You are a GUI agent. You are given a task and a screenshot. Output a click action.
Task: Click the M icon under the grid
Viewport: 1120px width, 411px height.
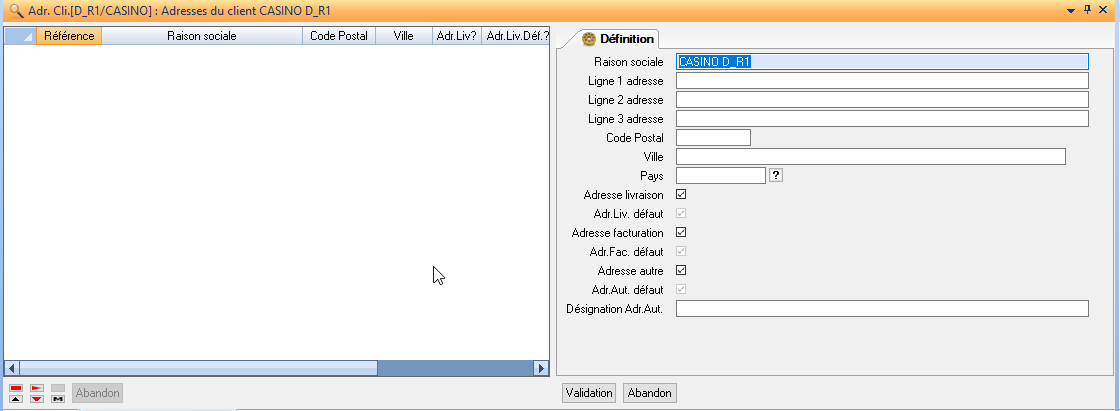coord(58,398)
